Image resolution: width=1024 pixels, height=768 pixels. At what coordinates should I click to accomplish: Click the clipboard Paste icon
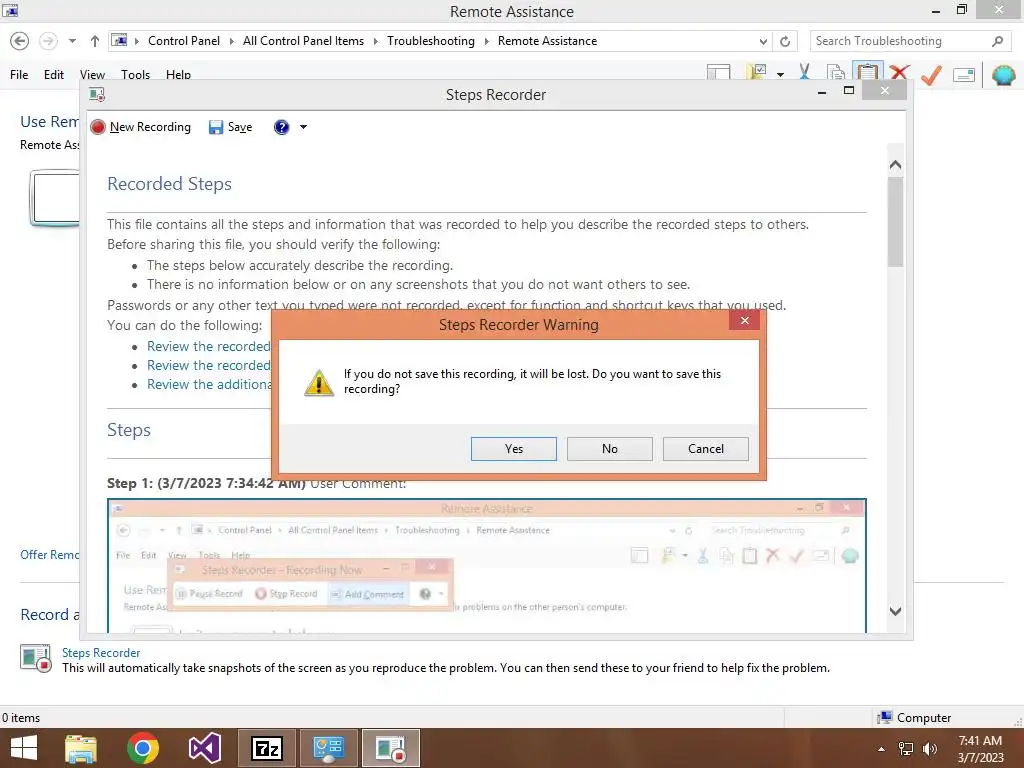point(867,71)
